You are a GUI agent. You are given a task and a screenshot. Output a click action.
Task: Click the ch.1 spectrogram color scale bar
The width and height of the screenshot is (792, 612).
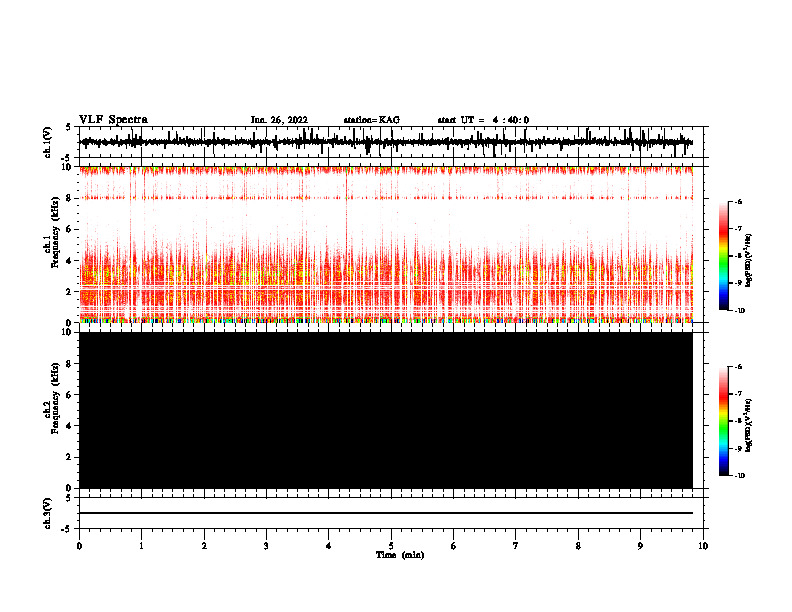point(724,256)
